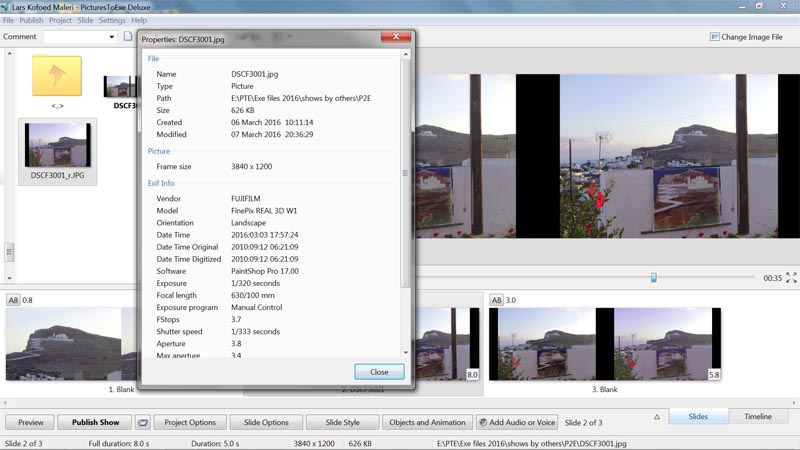The image size is (800, 450).
Task: Click the 0.8 transition value on slide 1
Action: click(x=28, y=300)
